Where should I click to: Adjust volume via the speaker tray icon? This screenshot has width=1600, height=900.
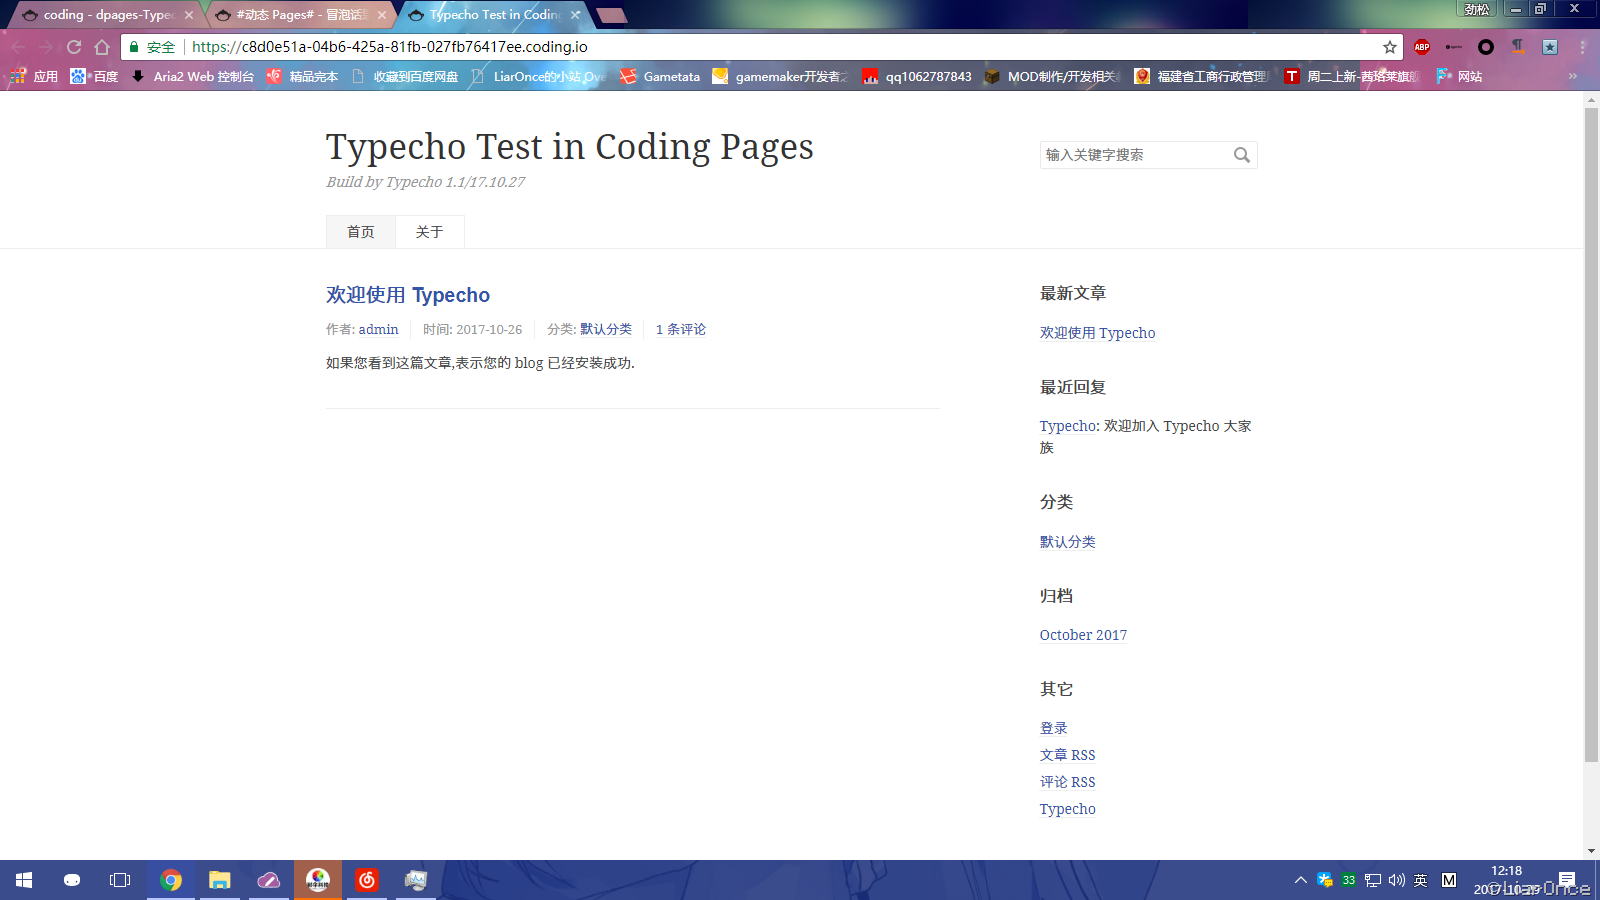(1396, 880)
